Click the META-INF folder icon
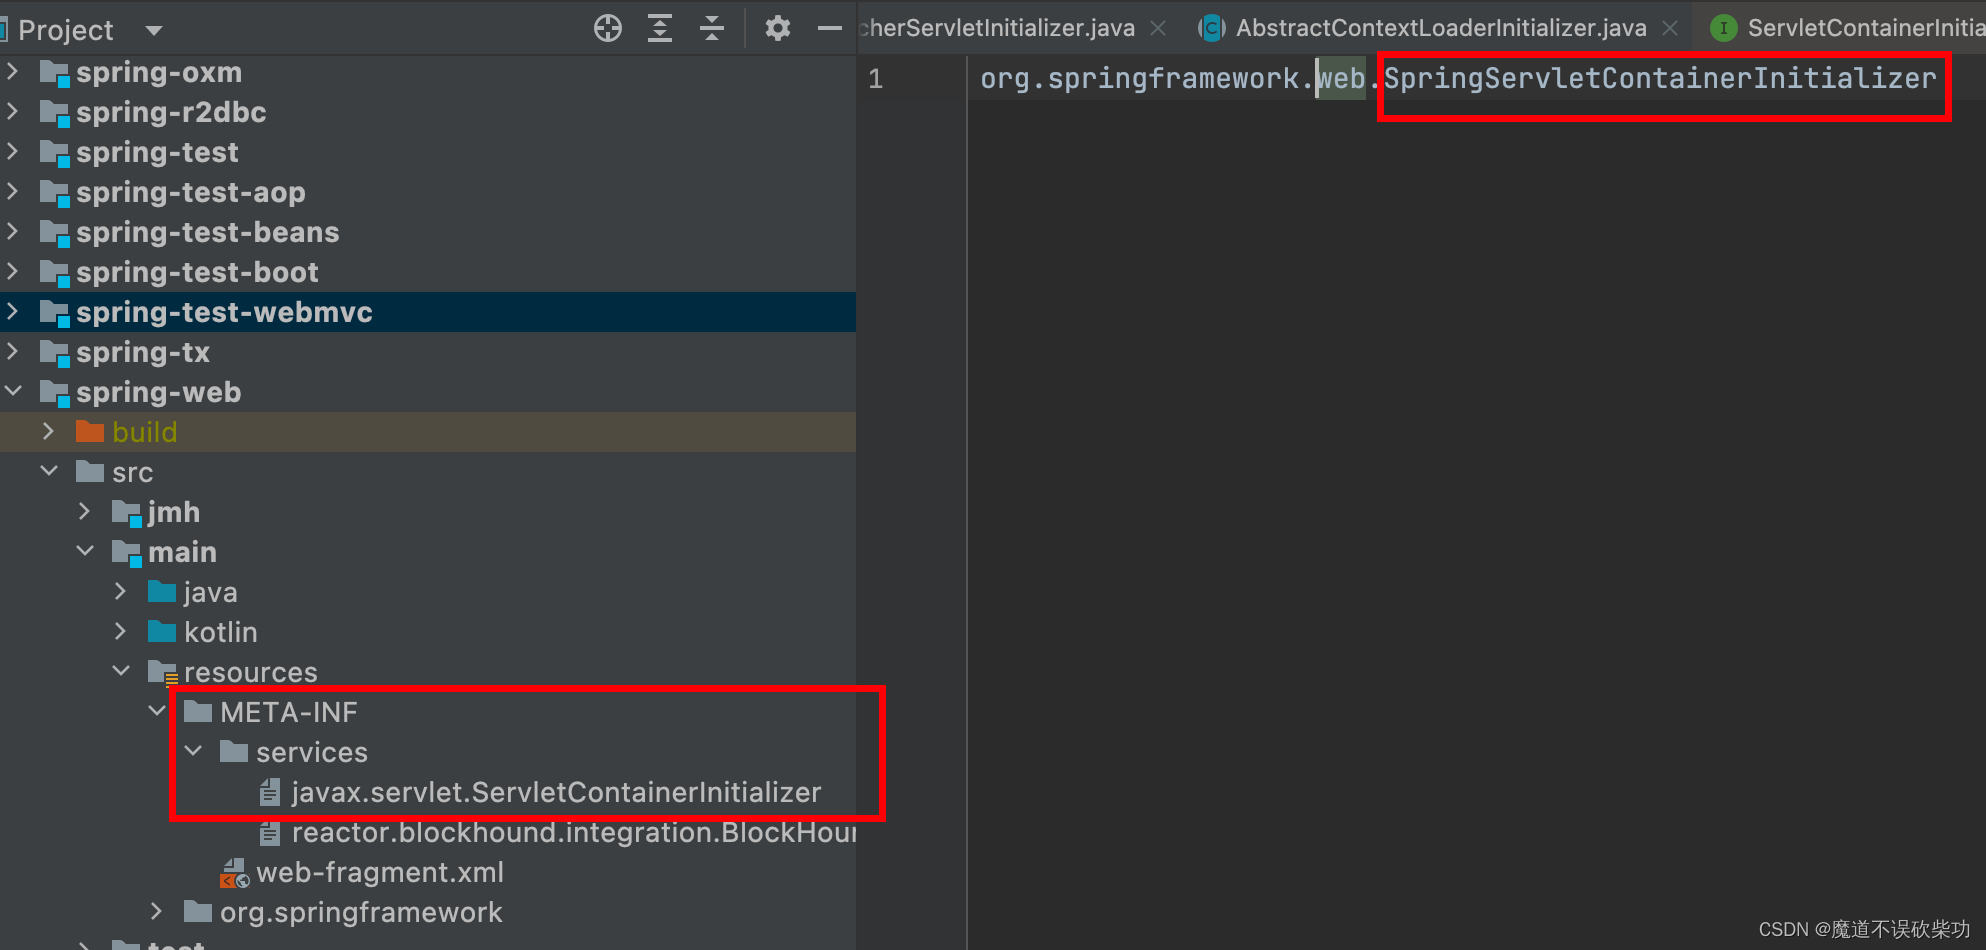The image size is (1986, 950). click(x=198, y=711)
